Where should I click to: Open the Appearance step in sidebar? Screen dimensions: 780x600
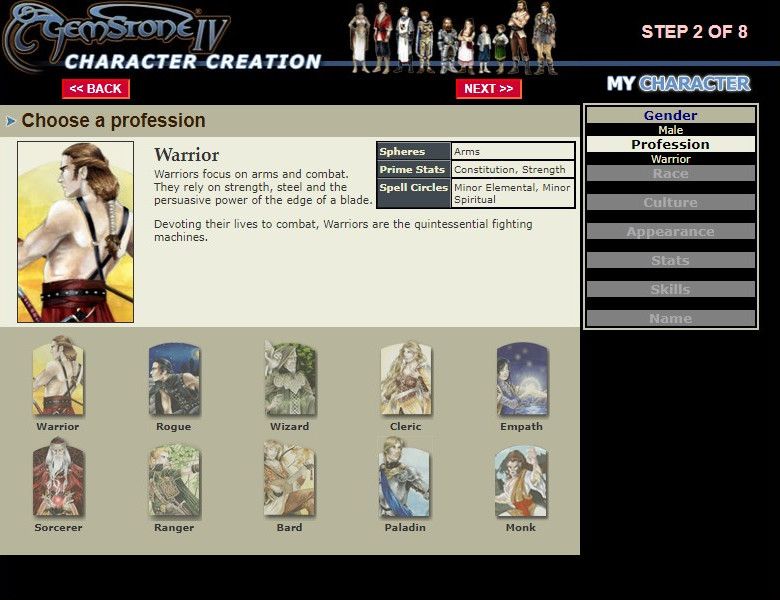[x=670, y=232]
